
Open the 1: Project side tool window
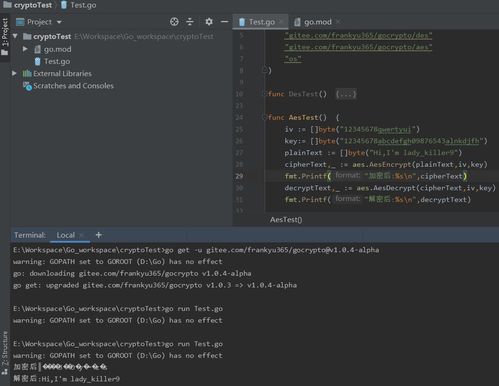tap(5, 37)
